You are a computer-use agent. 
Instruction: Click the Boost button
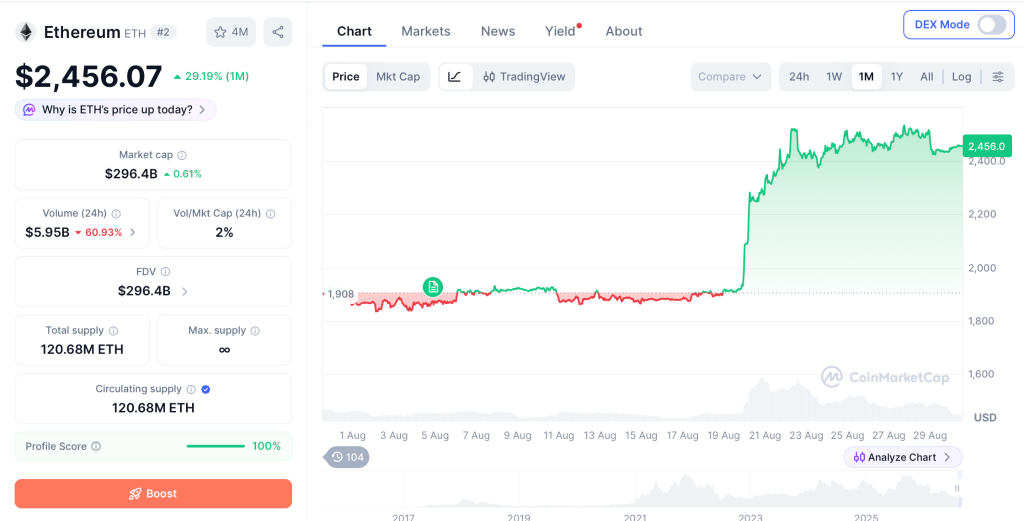click(x=153, y=494)
